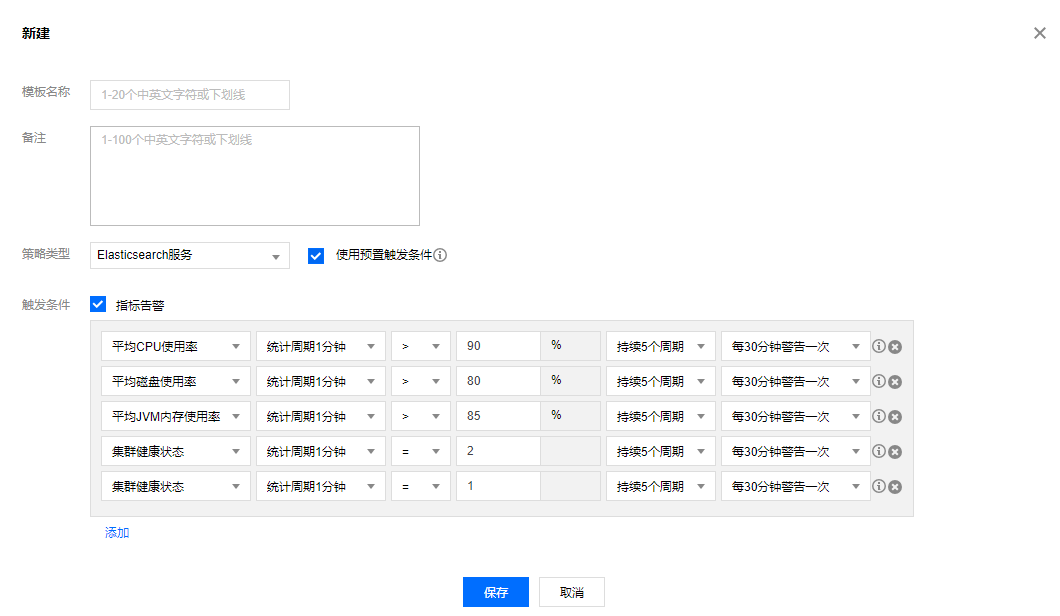Open the 平均CPU使用率 metric dropdown
The height and width of the screenshot is (616, 1060).
click(x=176, y=346)
